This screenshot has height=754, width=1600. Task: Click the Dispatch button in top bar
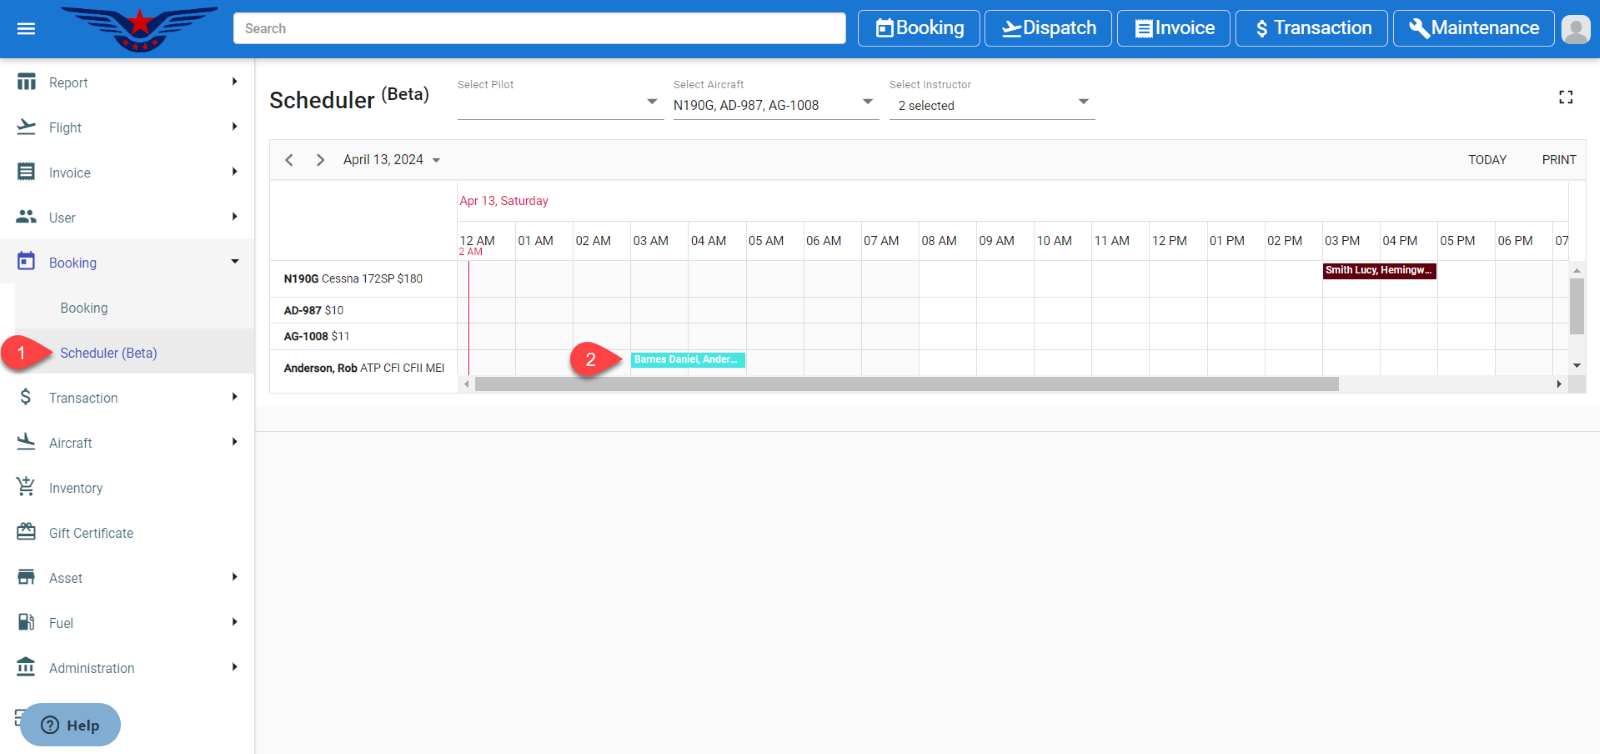pyautogui.click(x=1048, y=28)
